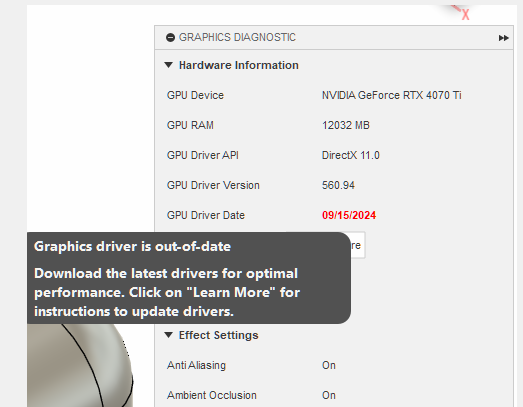
Task: Select the GPU Driver Version label
Action: click(213, 185)
